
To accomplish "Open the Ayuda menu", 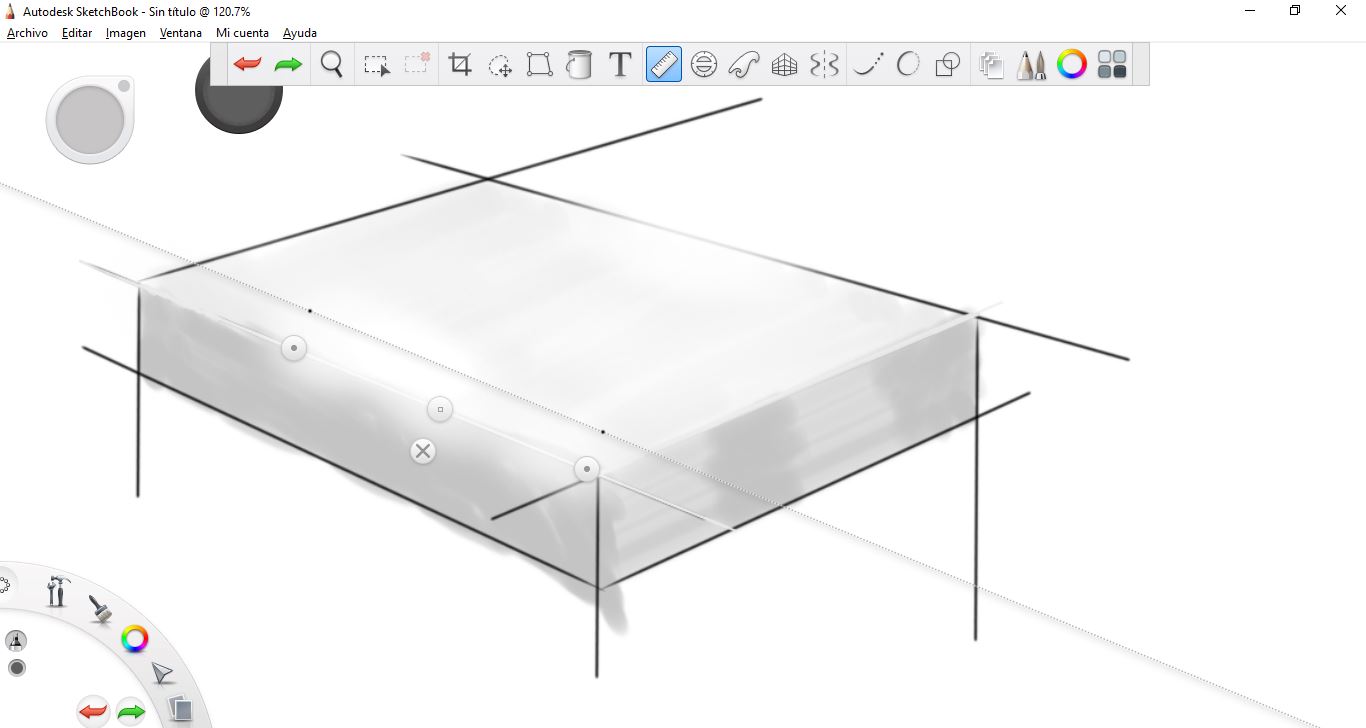I will [x=300, y=33].
